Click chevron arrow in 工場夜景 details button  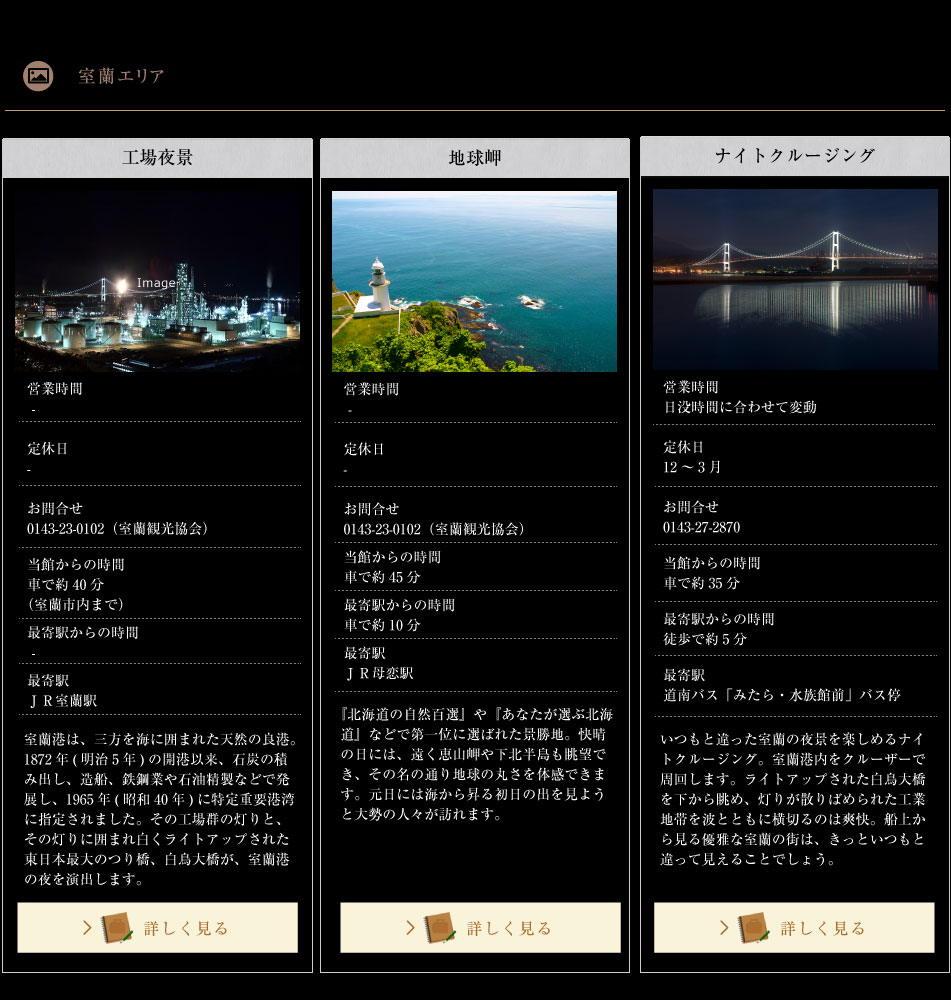click(87, 927)
